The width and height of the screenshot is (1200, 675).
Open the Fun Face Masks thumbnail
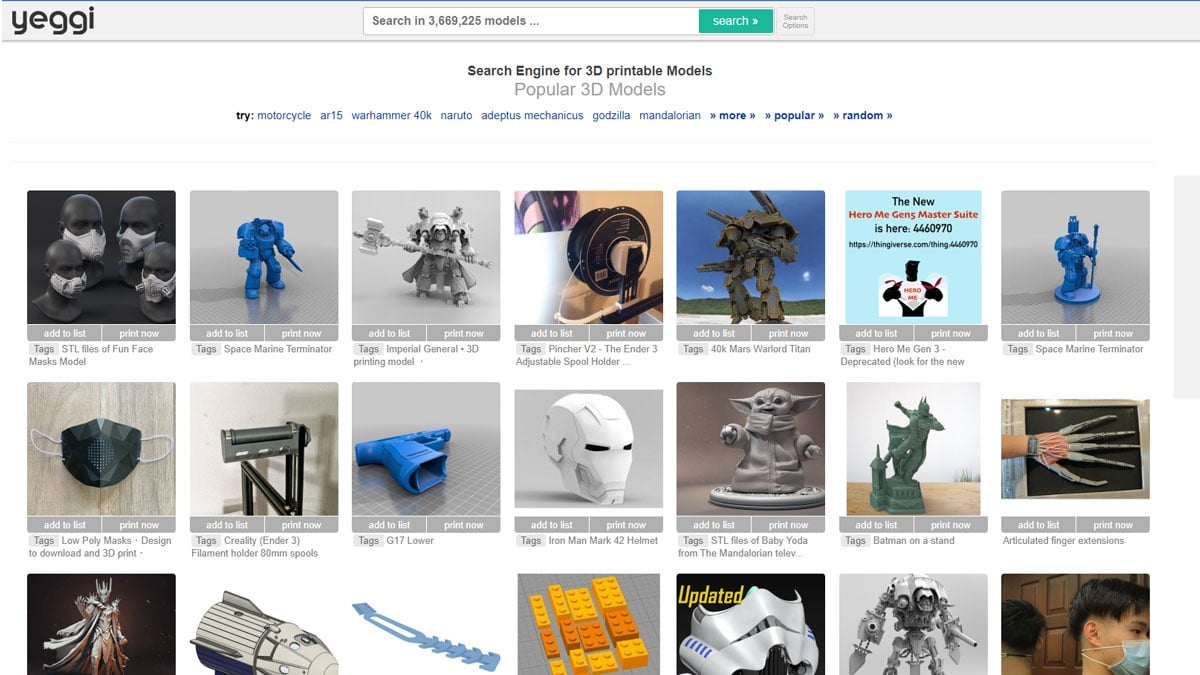[x=101, y=258]
